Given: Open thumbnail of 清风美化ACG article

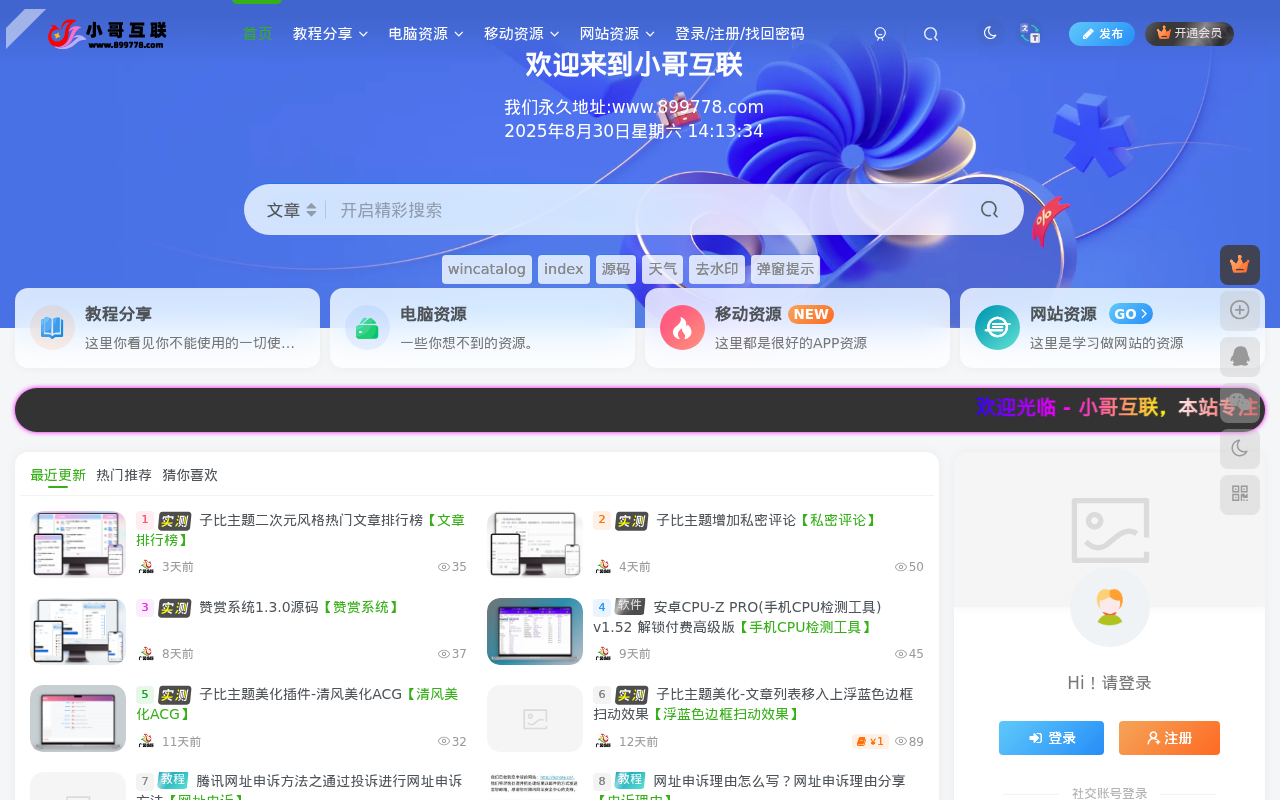Looking at the screenshot, I should 78,718.
